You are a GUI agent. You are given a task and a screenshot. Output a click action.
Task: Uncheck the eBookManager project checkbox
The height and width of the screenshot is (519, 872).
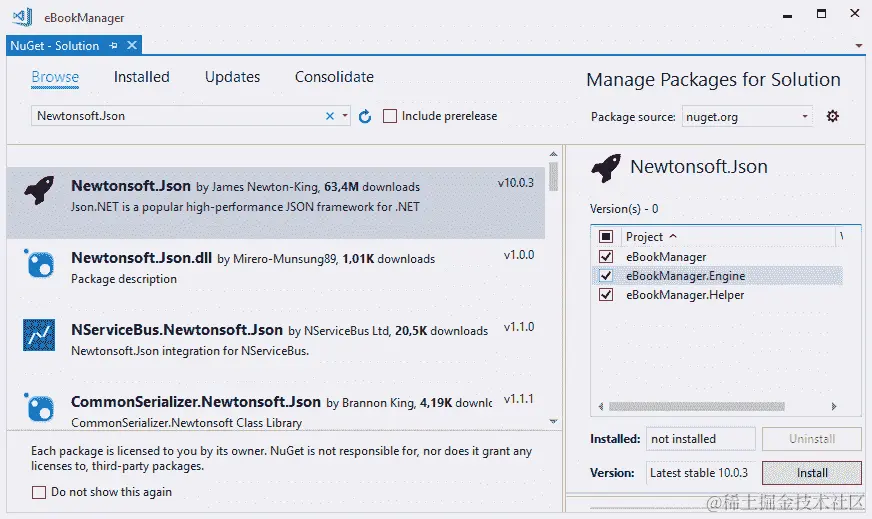pos(606,256)
